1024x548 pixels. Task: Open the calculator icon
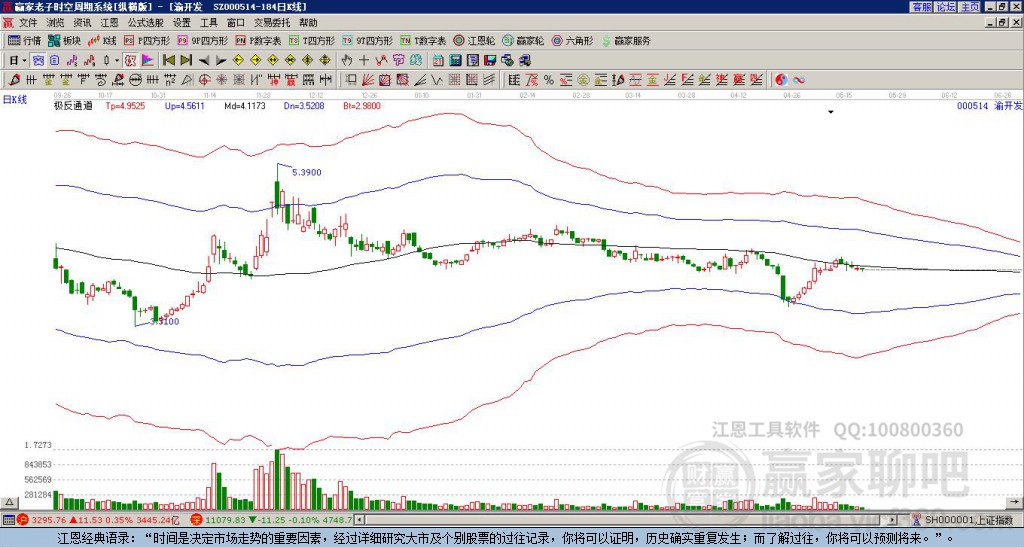pyautogui.click(x=455, y=61)
